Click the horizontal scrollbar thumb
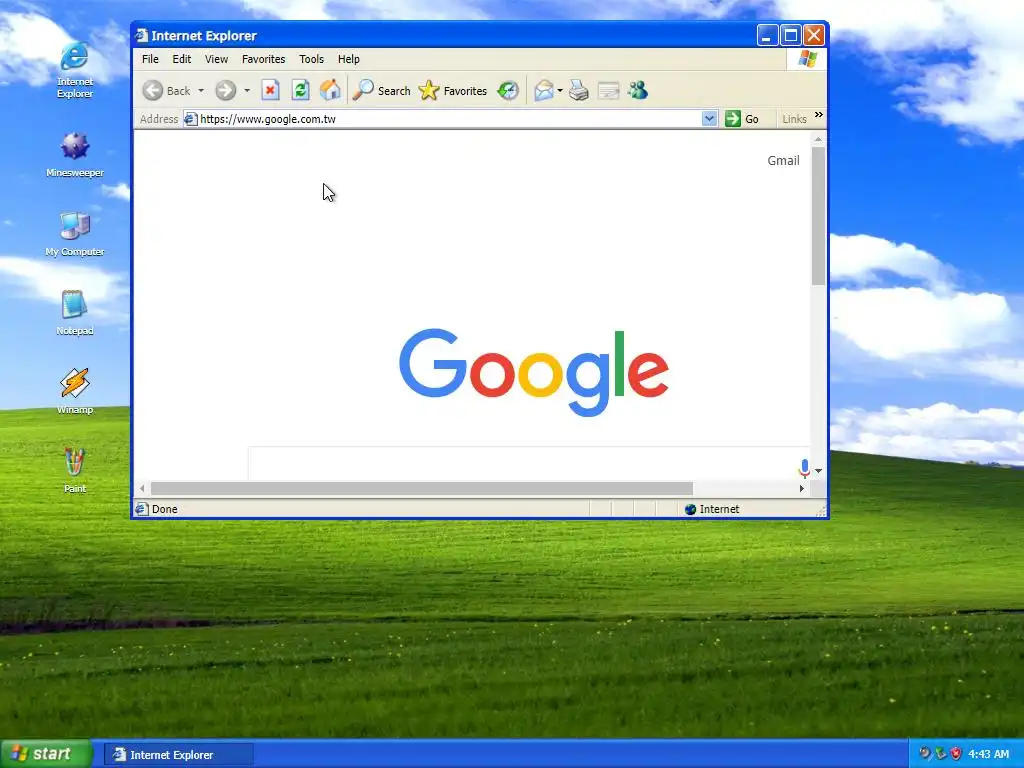Viewport: 1024px width, 768px height. [422, 488]
